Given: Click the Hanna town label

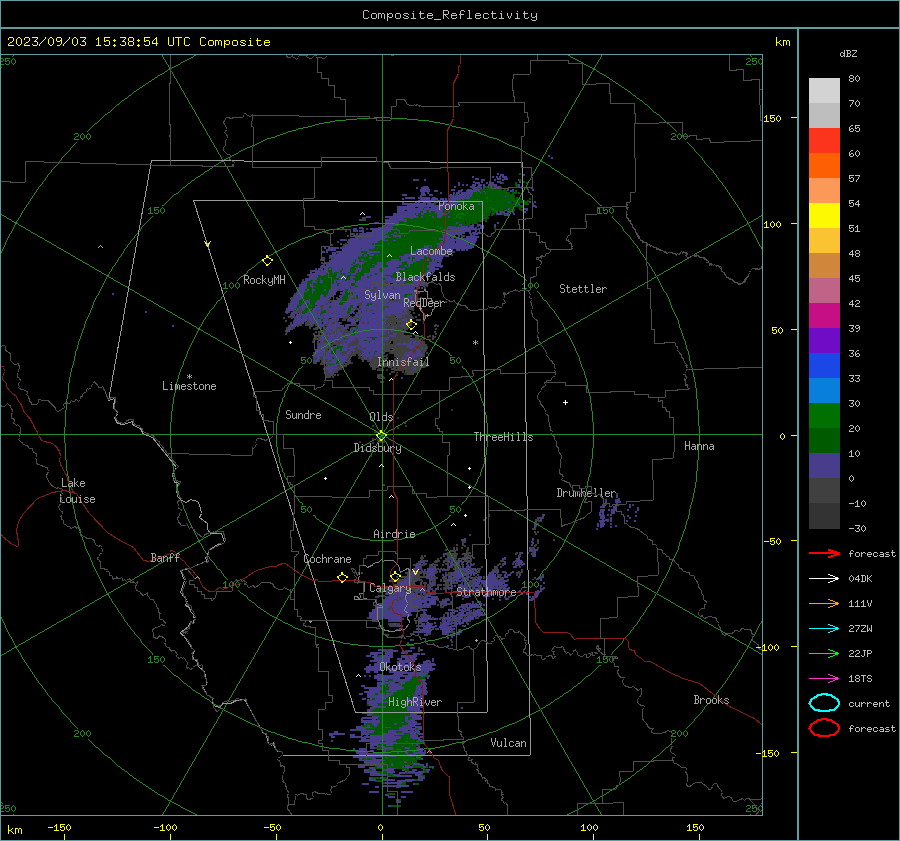Looking at the screenshot, I should (x=699, y=446).
